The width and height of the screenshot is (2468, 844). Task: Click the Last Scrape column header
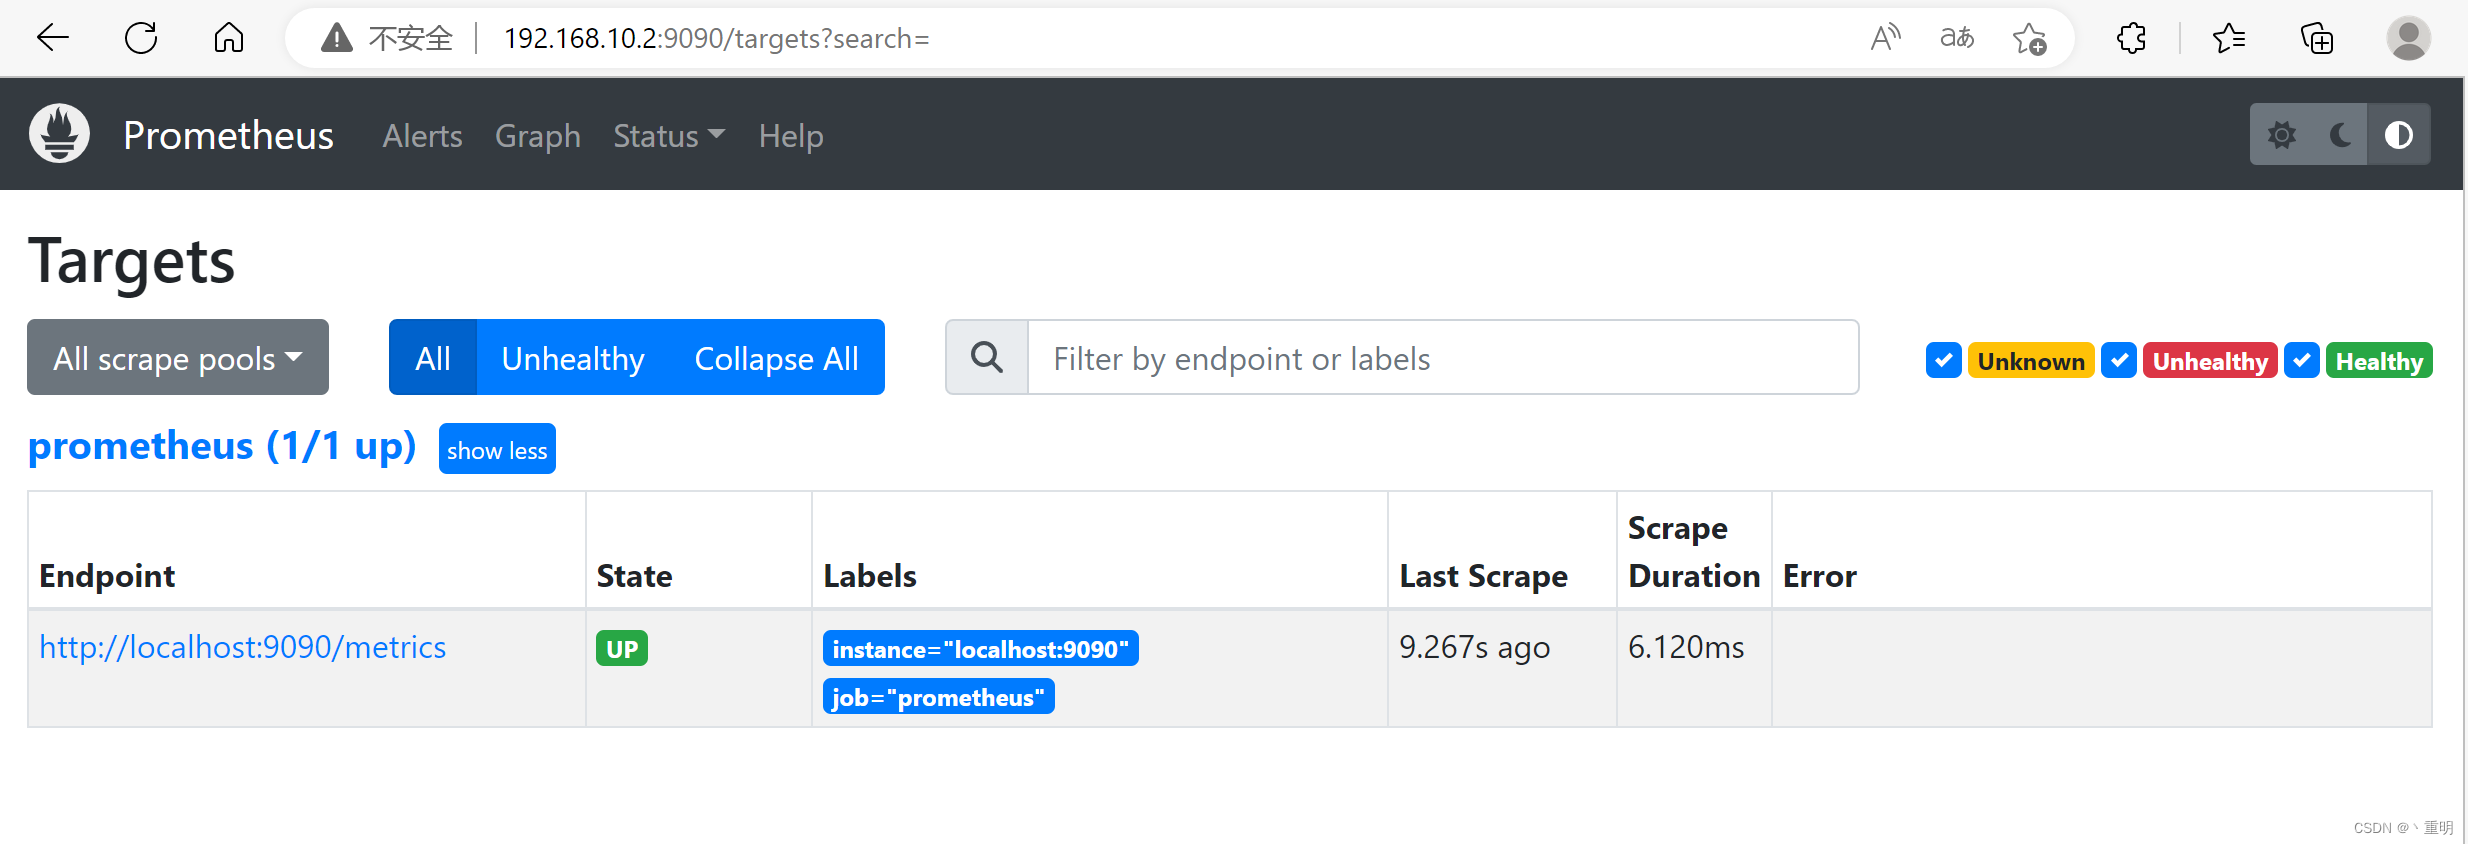click(x=1484, y=576)
